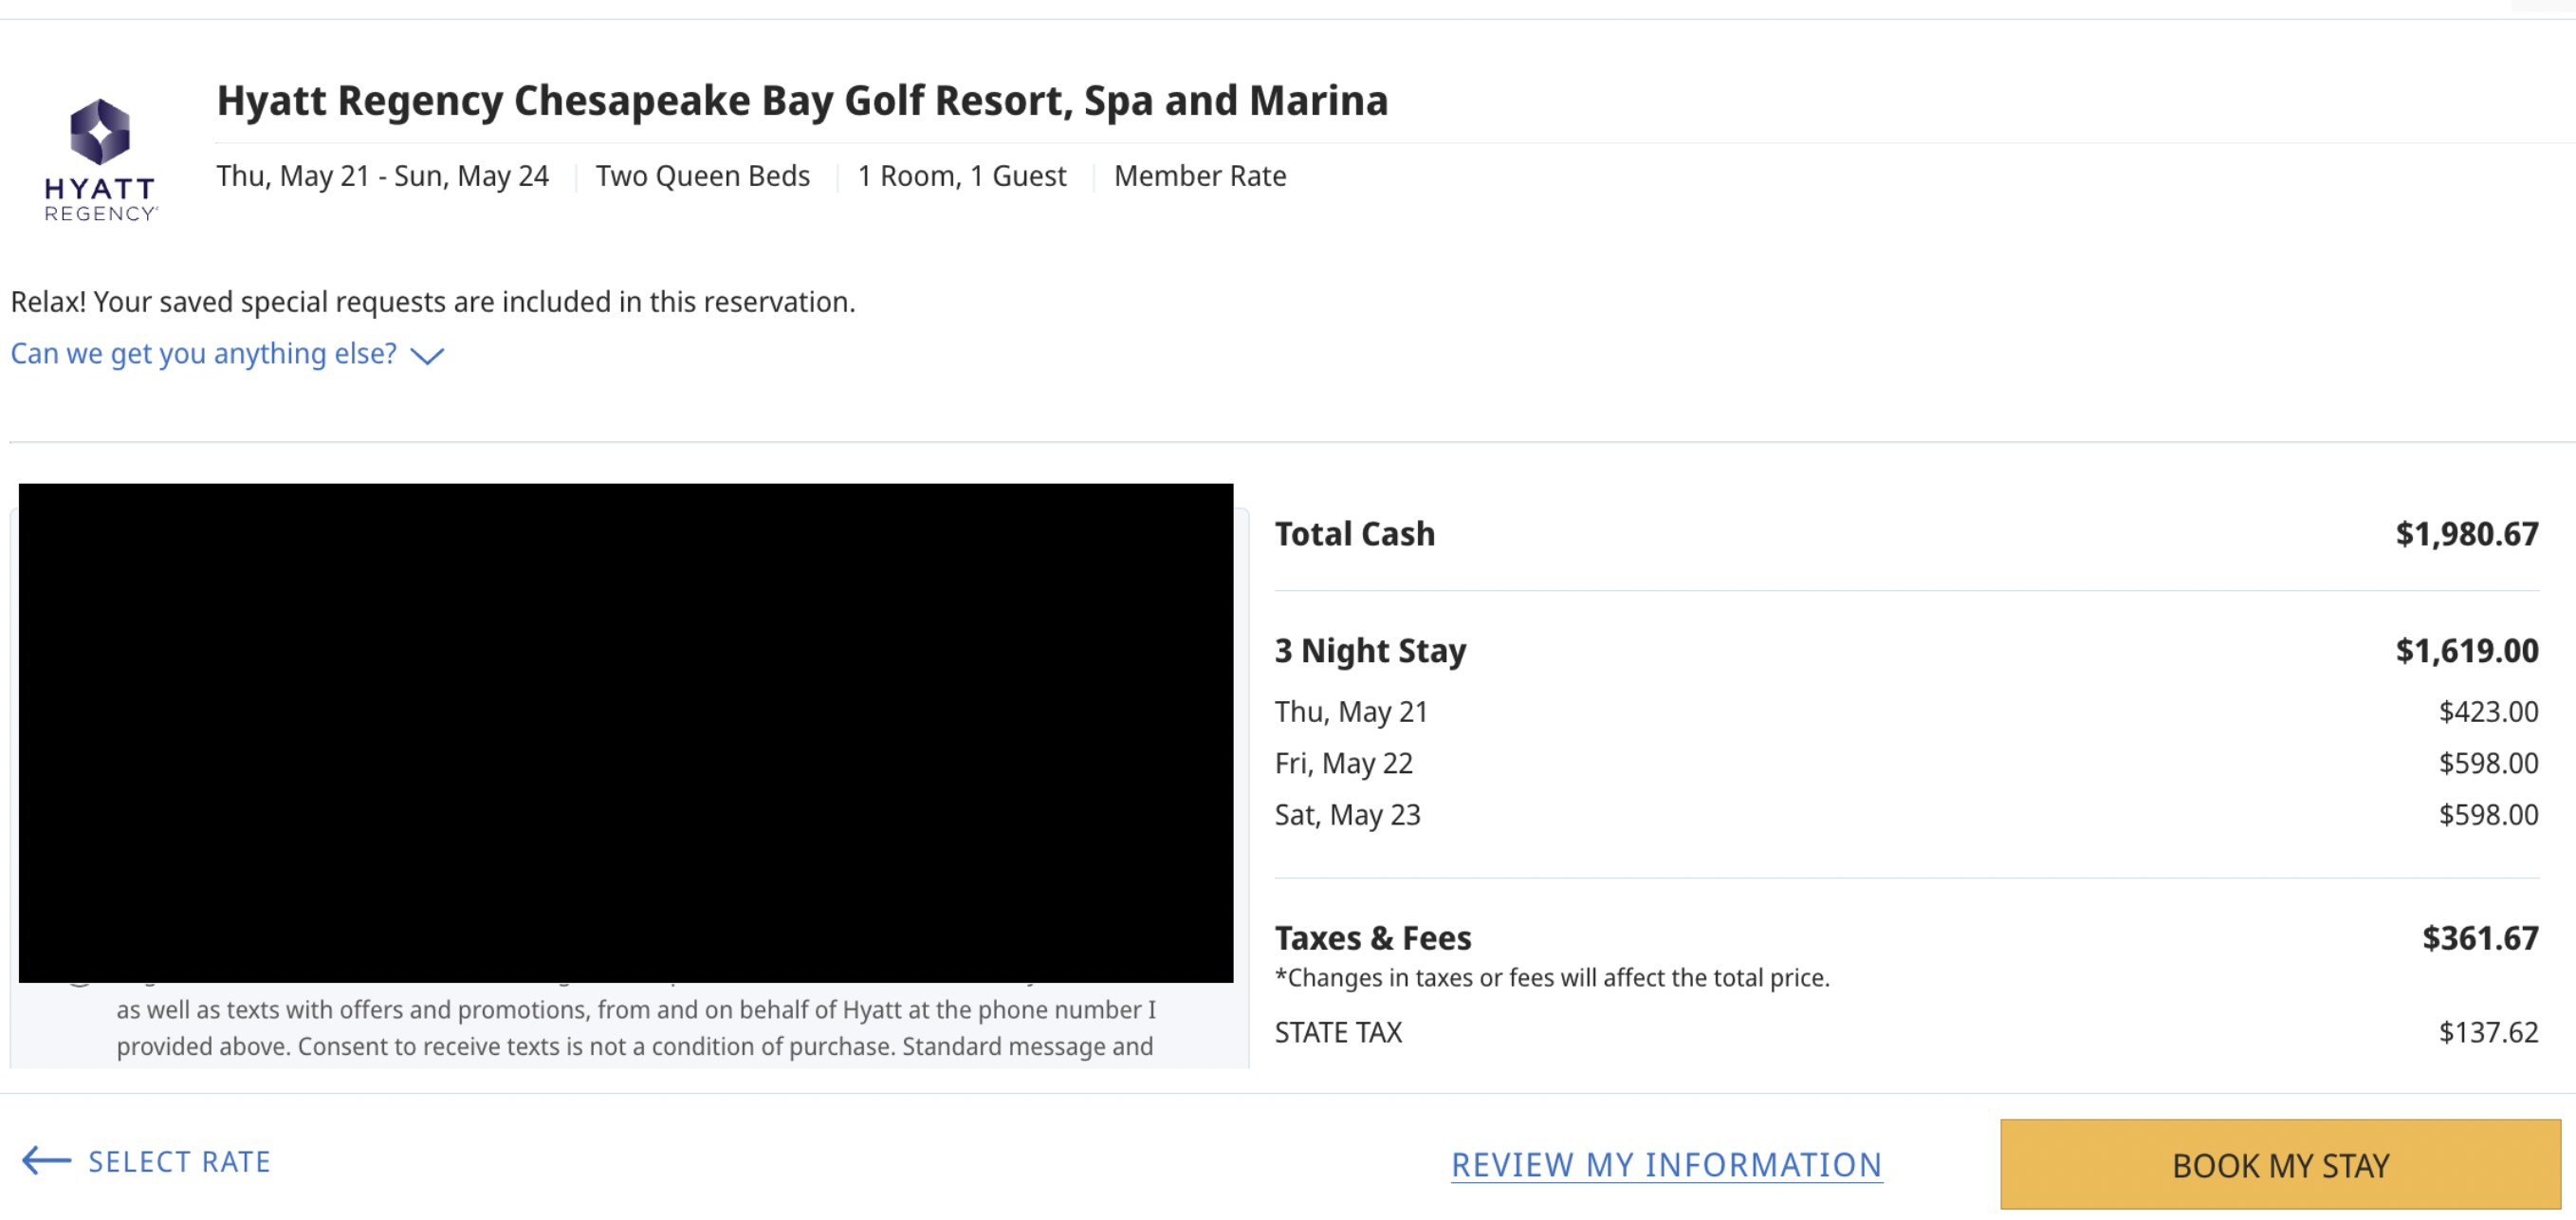Select the Thu, May 21 nightly rate row
This screenshot has height=1220, width=2576.
click(x=1351, y=712)
